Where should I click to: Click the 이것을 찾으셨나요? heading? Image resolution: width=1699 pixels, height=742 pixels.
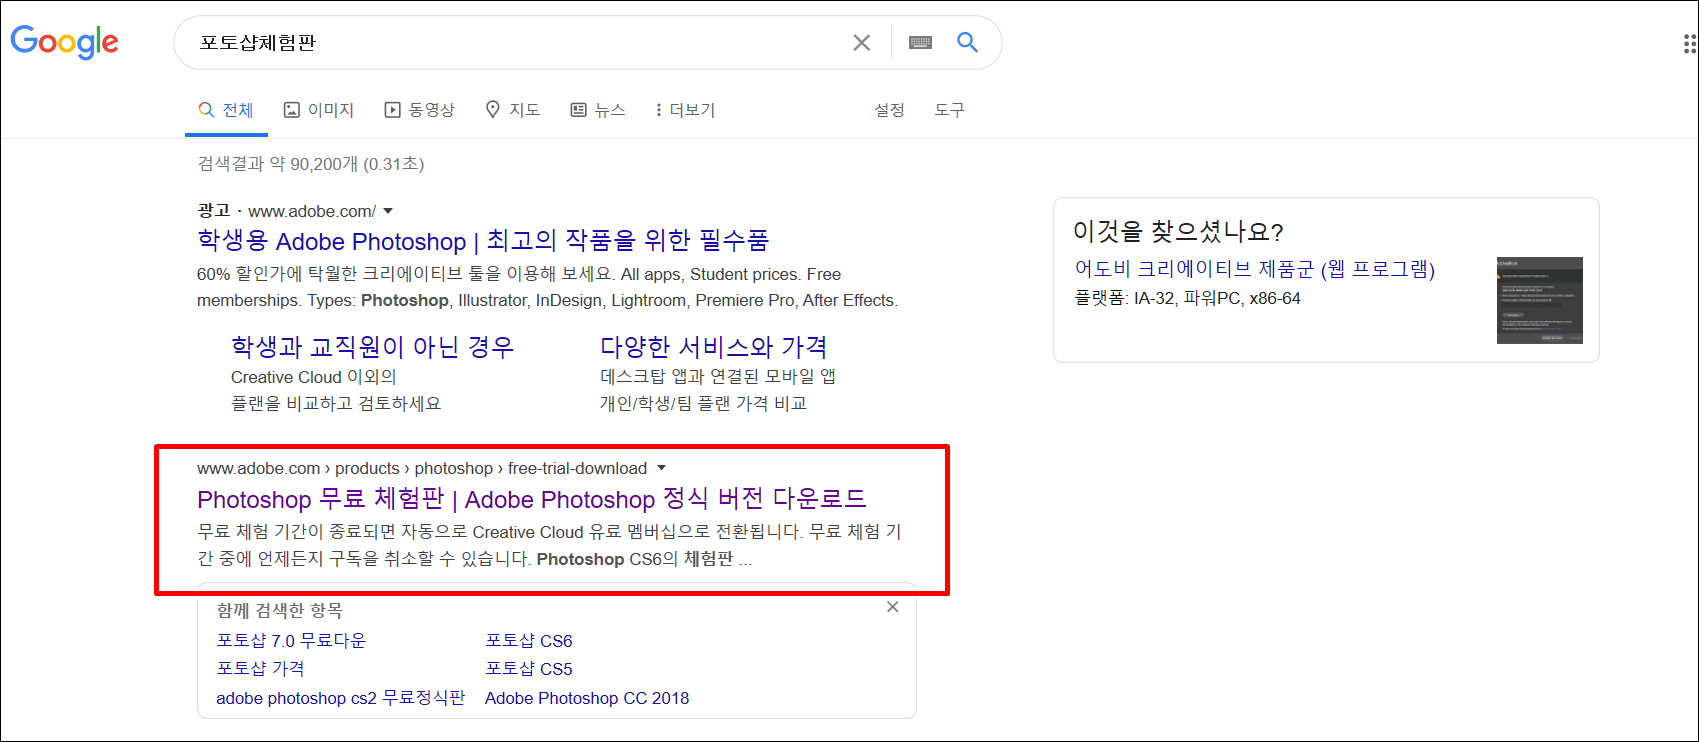(x=1178, y=232)
